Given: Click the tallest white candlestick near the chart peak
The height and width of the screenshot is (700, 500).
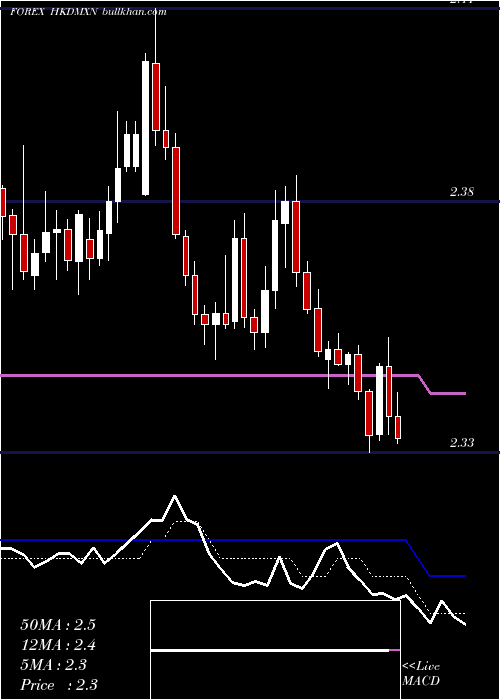Looking at the screenshot, I should click(146, 128).
